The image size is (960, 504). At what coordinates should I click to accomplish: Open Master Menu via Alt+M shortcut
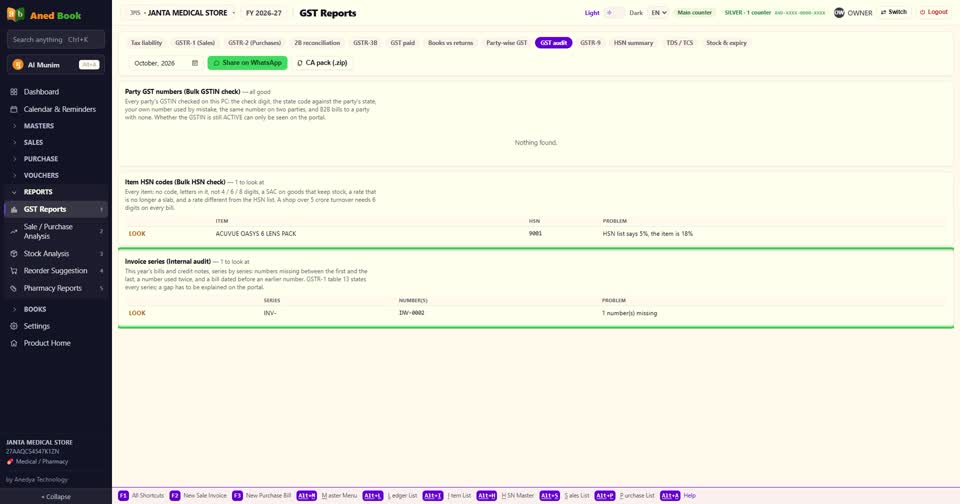tap(327, 495)
